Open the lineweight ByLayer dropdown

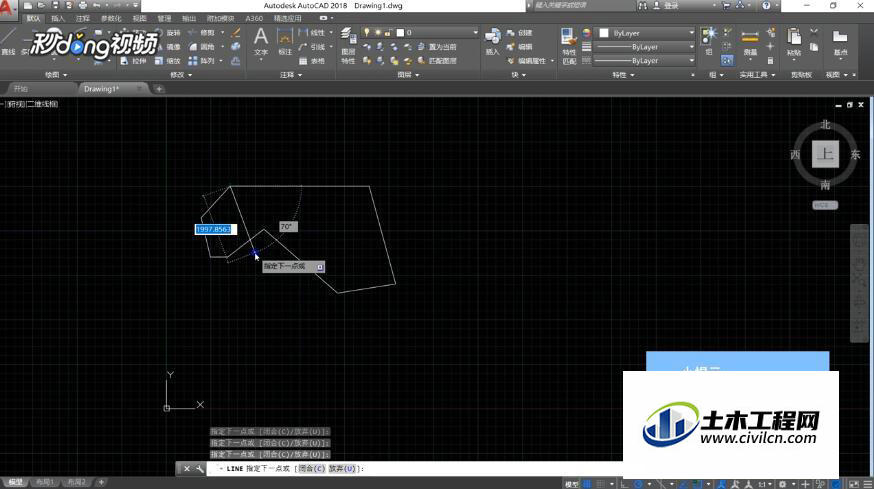coord(646,47)
